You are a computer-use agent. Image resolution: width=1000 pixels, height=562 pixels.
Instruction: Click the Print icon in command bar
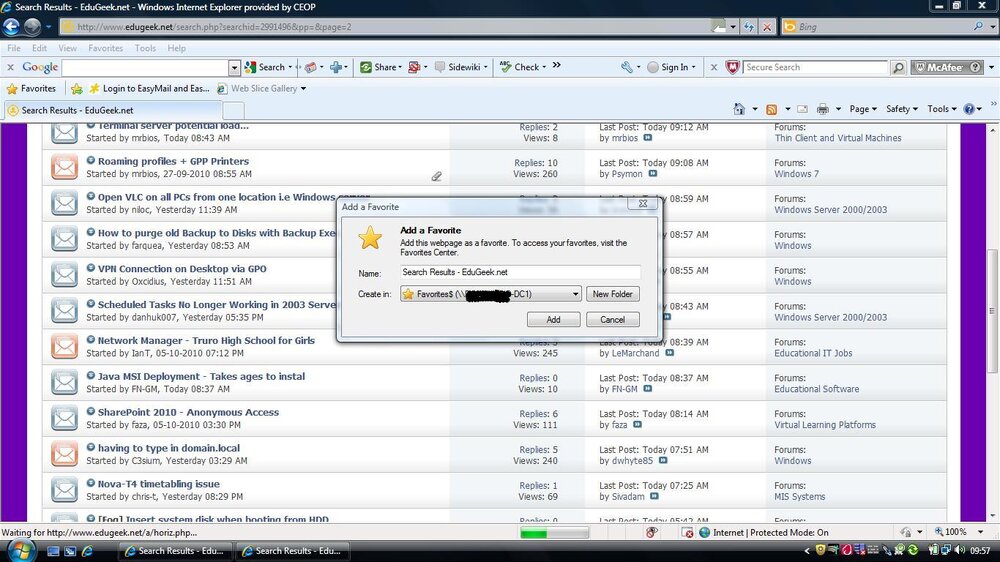pos(823,109)
